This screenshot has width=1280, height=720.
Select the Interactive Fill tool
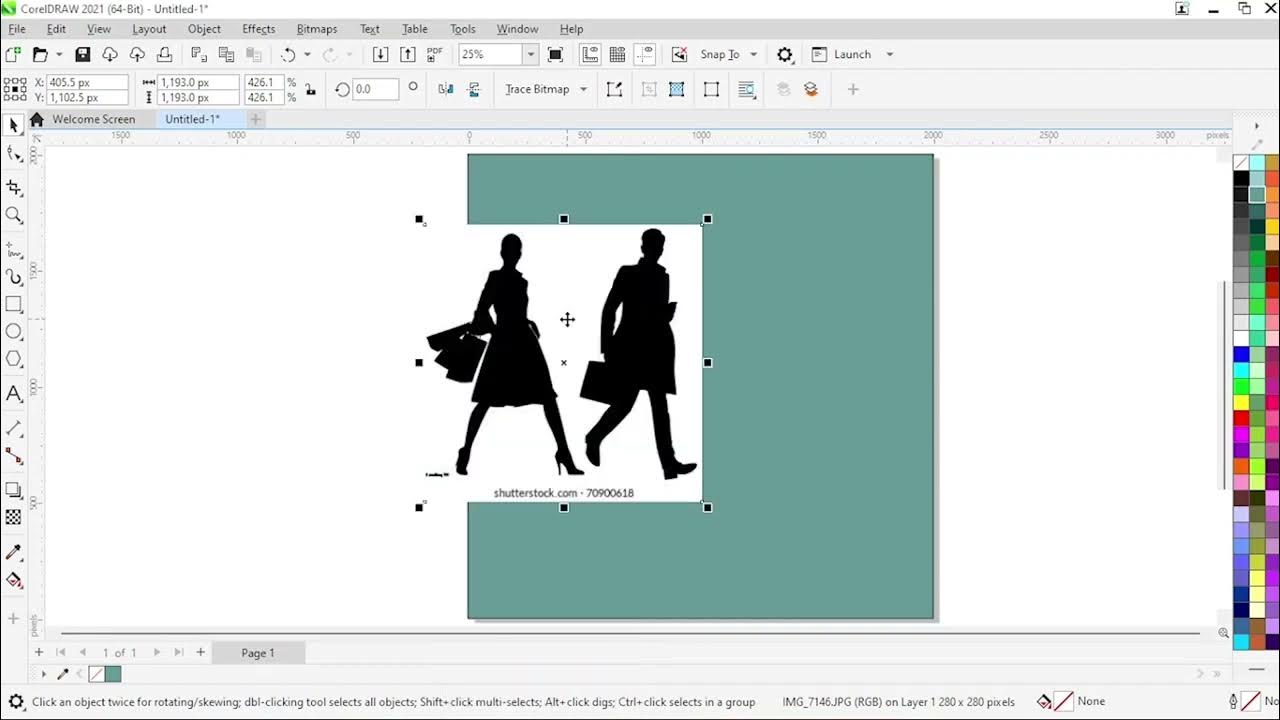pyautogui.click(x=14, y=580)
